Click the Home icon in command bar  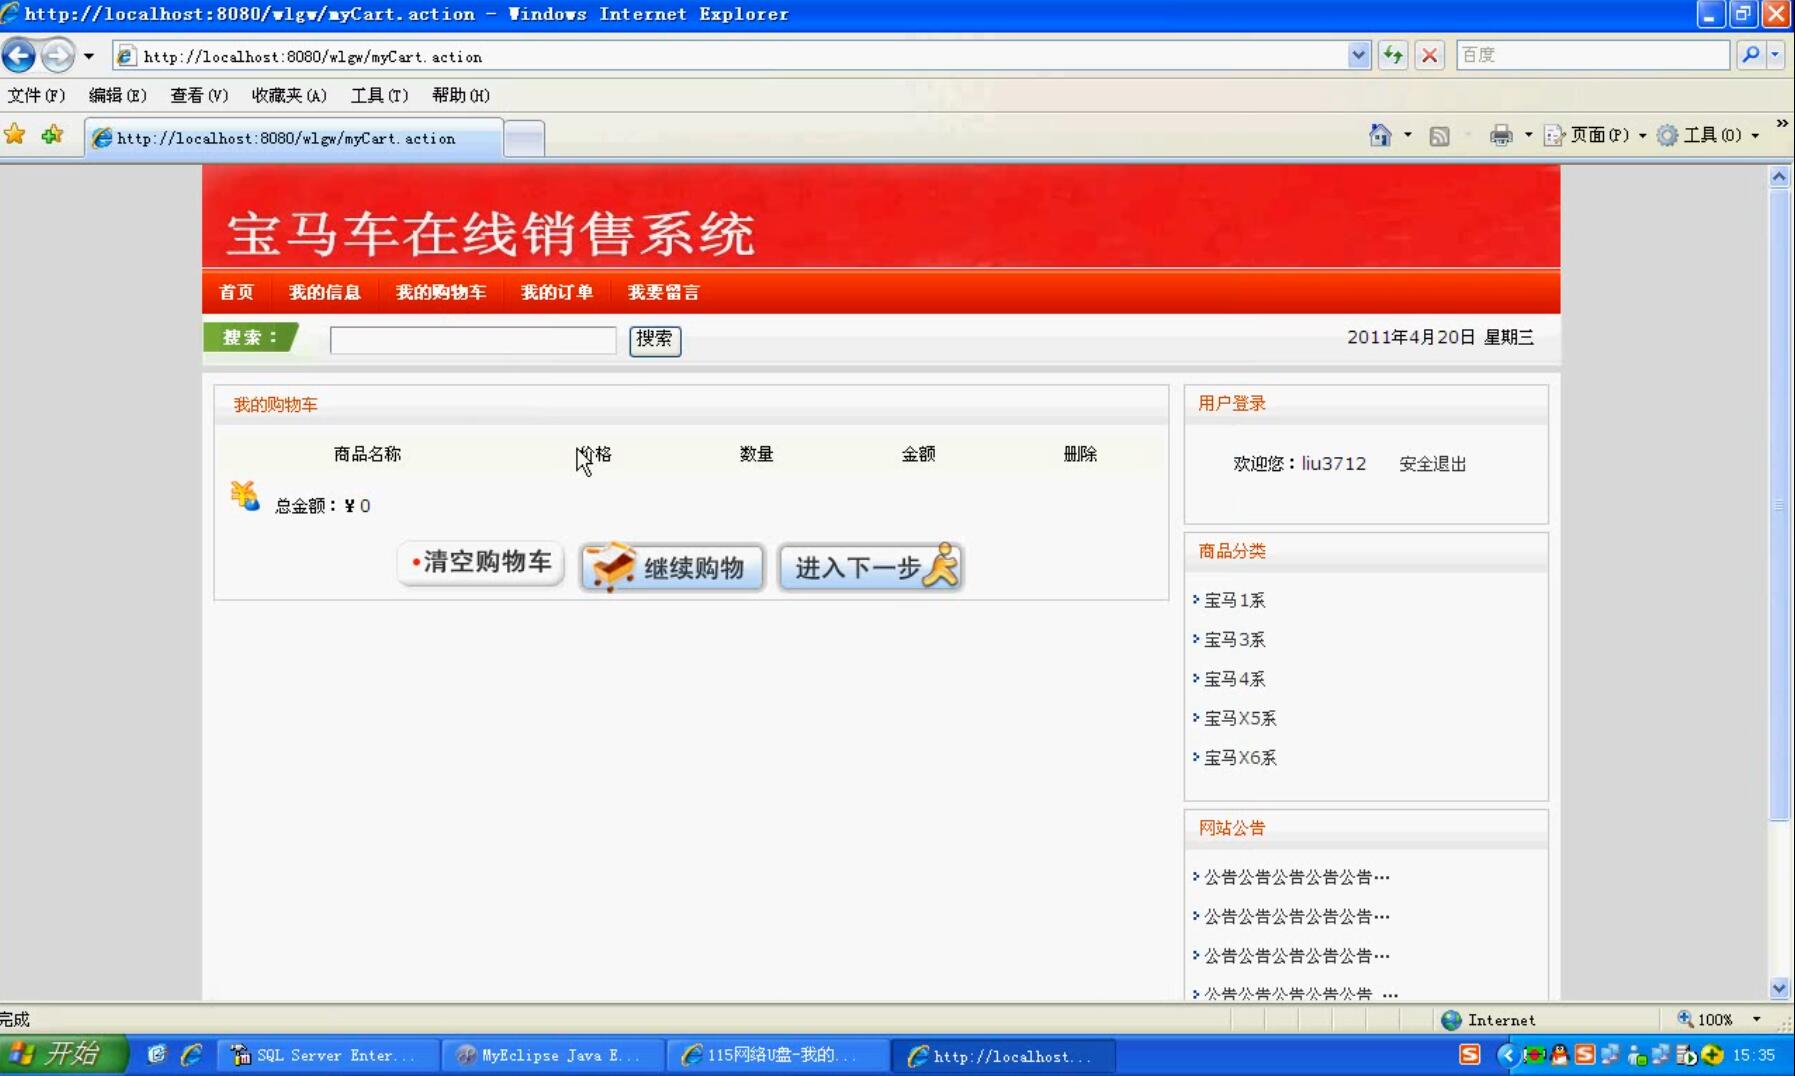click(x=1380, y=135)
